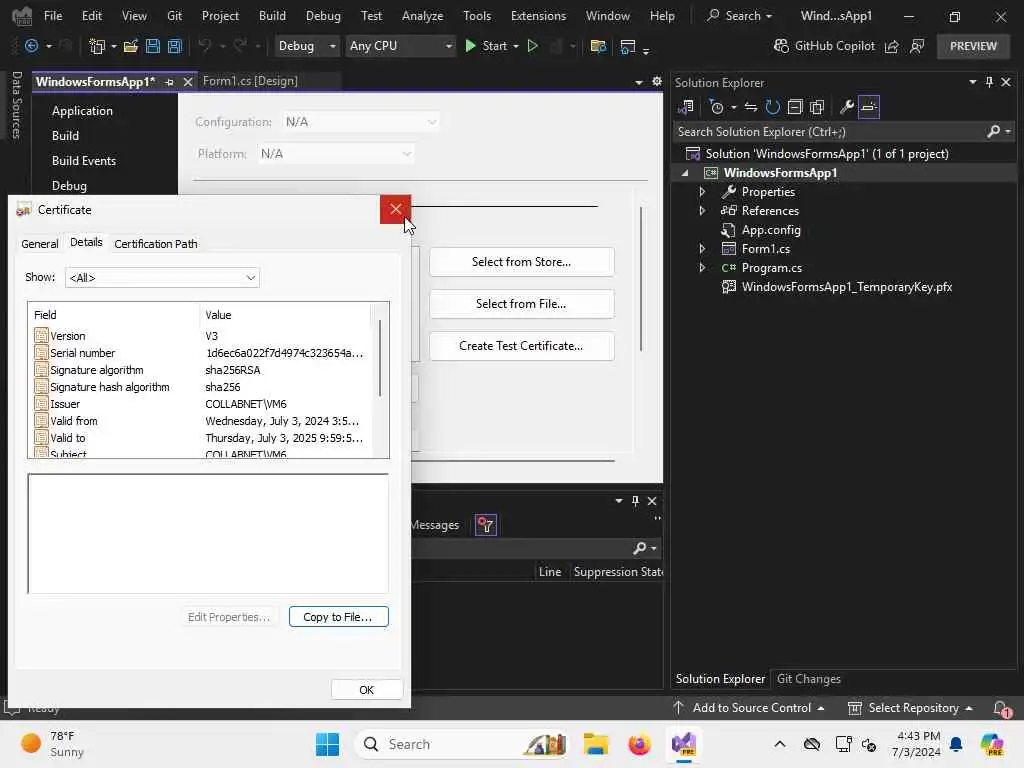
Task: Open the certificate Show field filter dropdown
Action: click(162, 278)
